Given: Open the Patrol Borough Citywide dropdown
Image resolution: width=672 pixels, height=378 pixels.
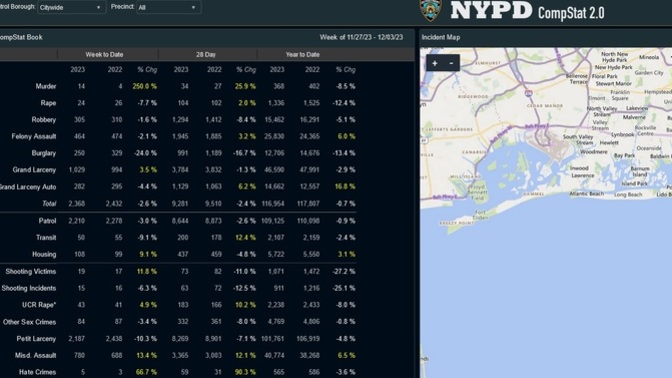Looking at the screenshot, I should pyautogui.click(x=71, y=7).
